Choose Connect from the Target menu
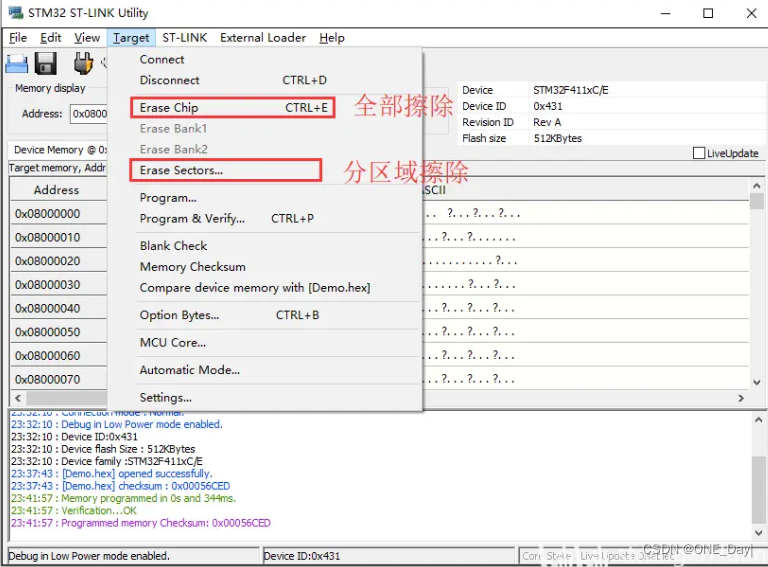Viewport: 768px width, 567px height. tap(264, 59)
